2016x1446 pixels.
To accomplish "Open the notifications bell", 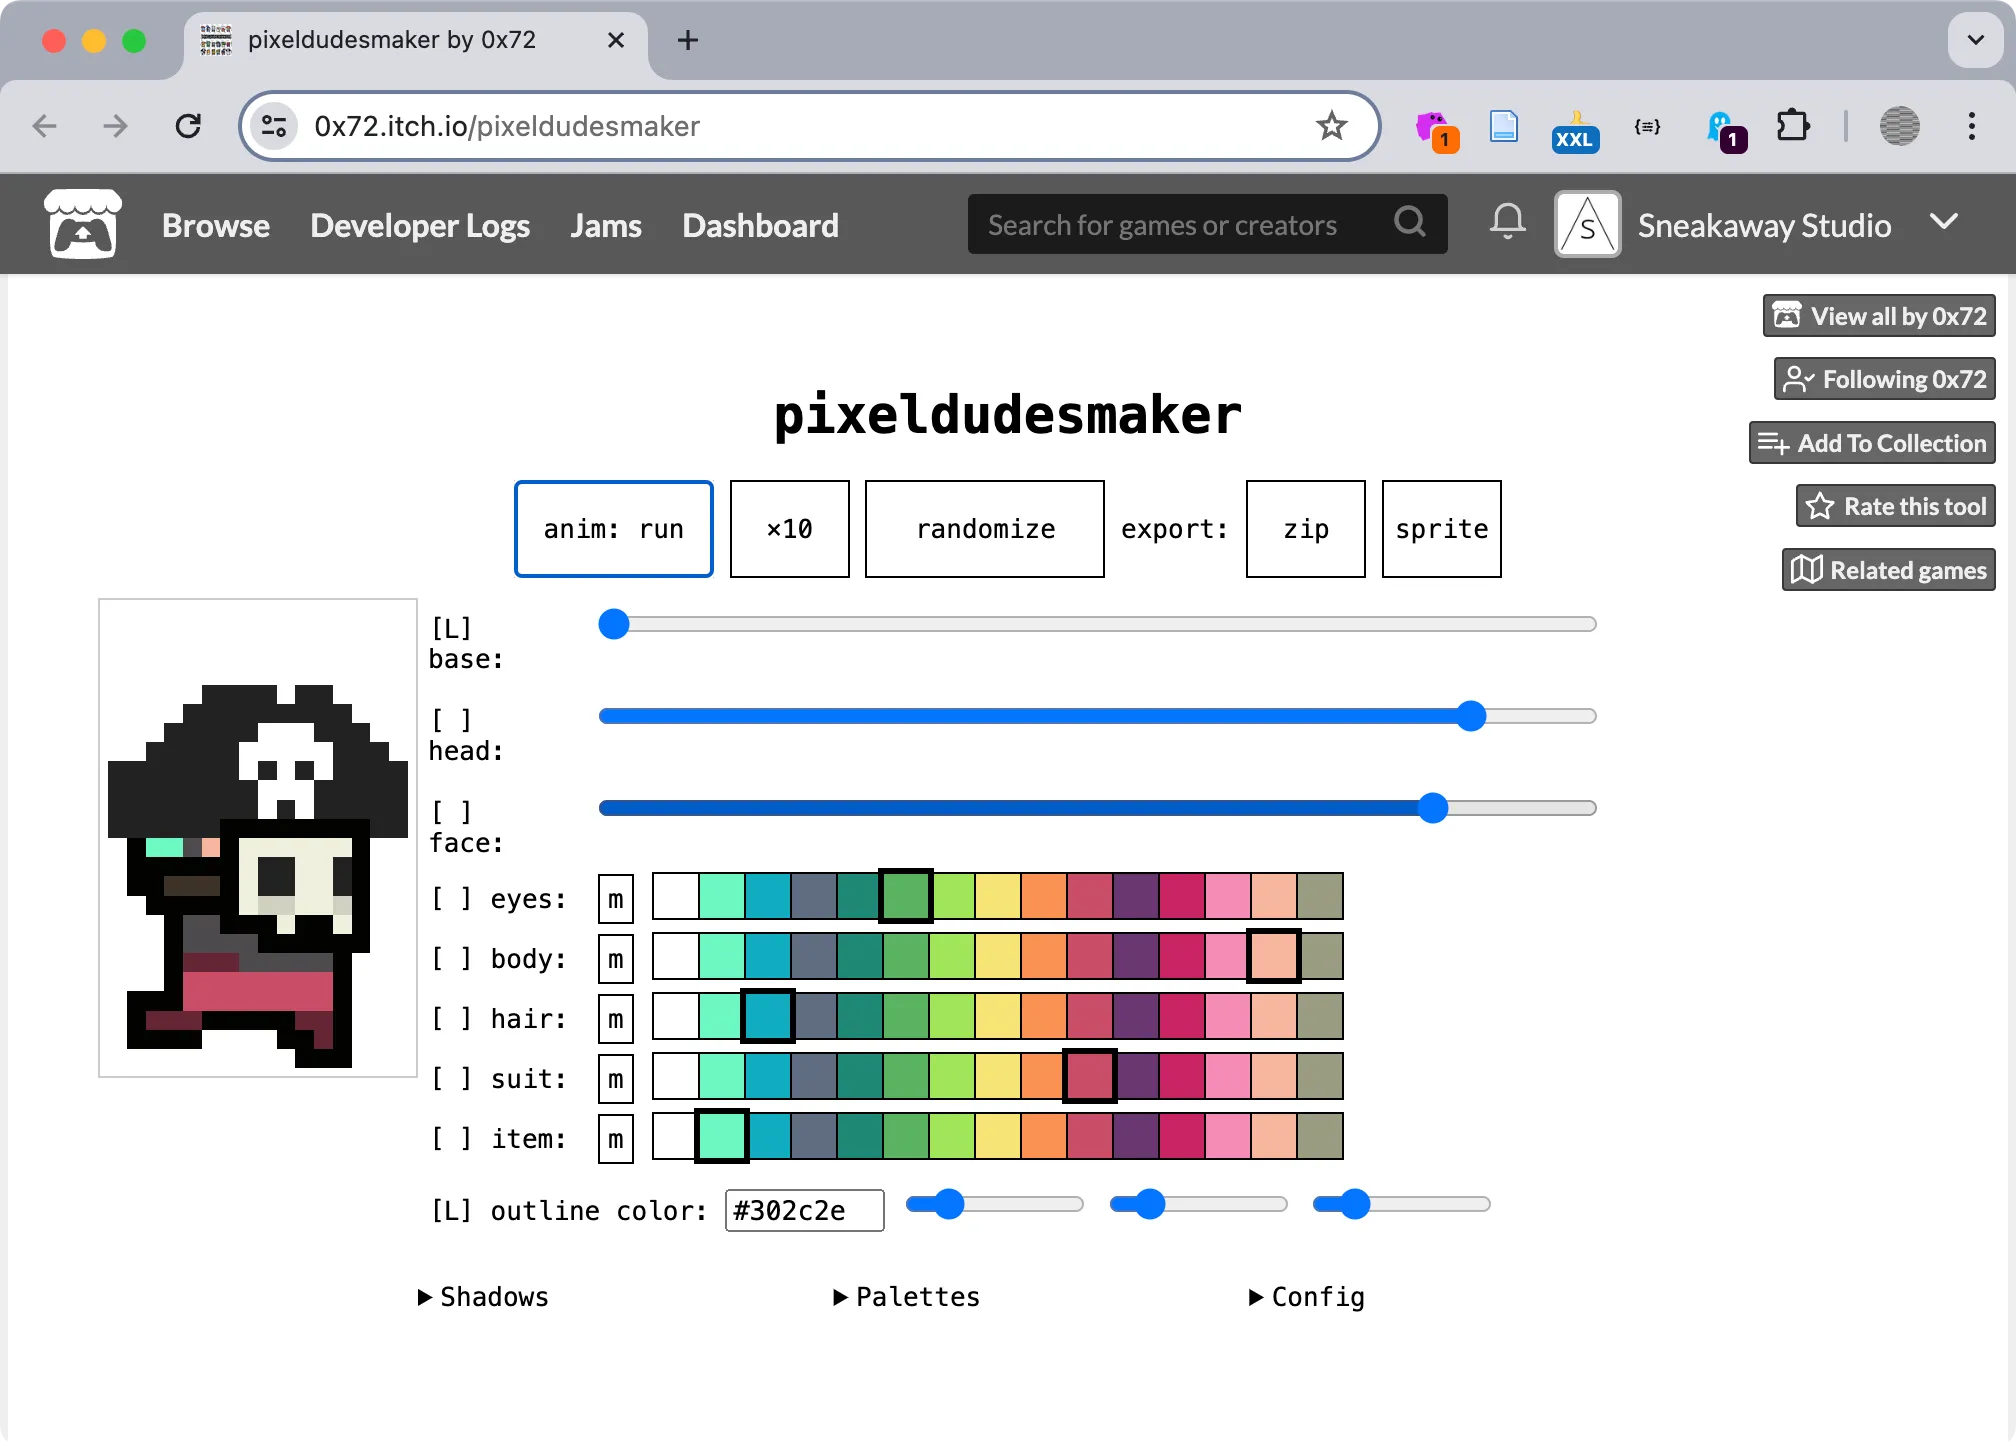I will point(1506,223).
